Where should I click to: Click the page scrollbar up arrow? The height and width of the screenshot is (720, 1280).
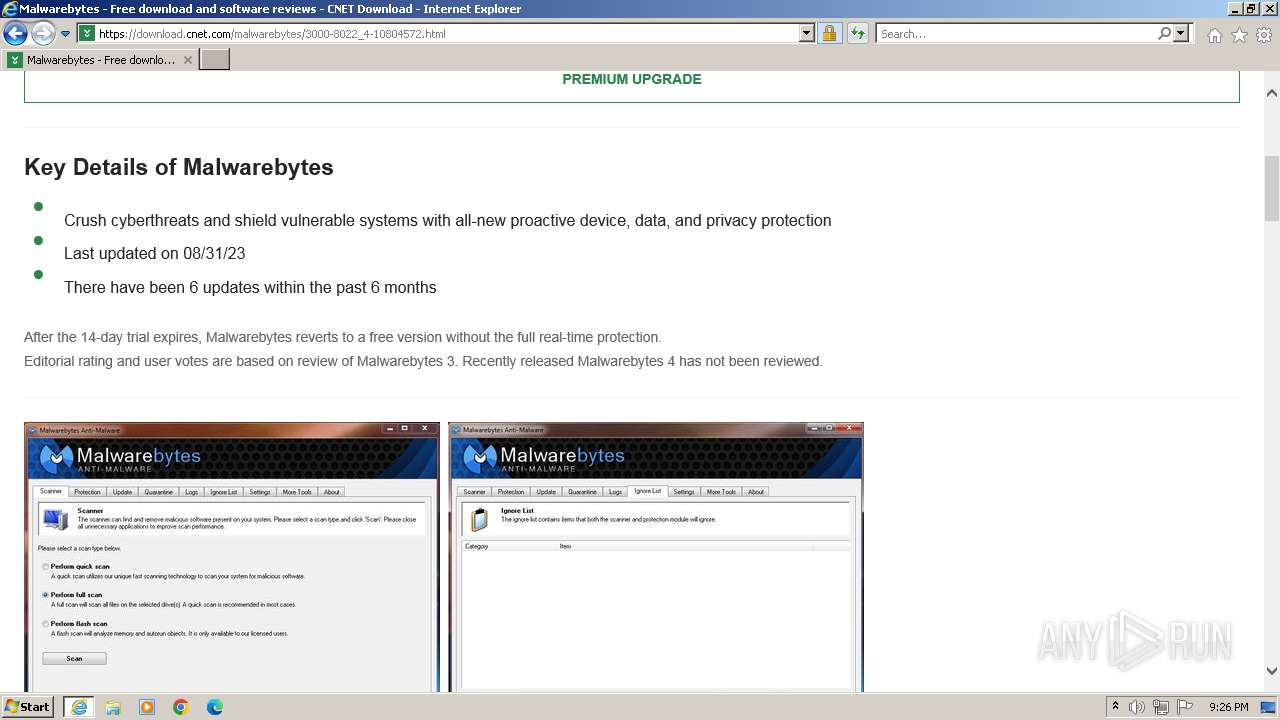coord(1272,93)
